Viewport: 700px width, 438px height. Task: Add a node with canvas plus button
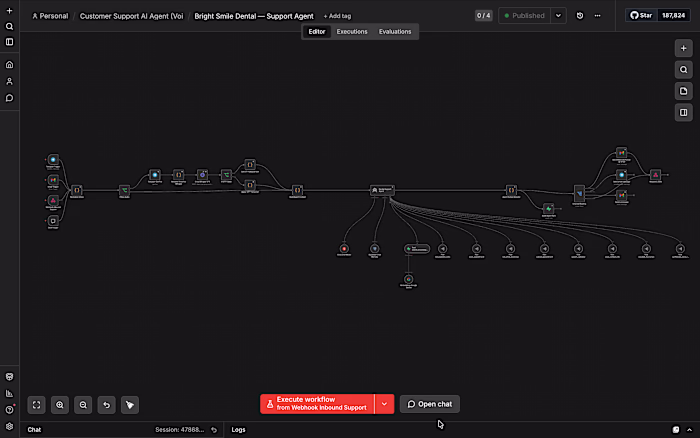point(683,48)
